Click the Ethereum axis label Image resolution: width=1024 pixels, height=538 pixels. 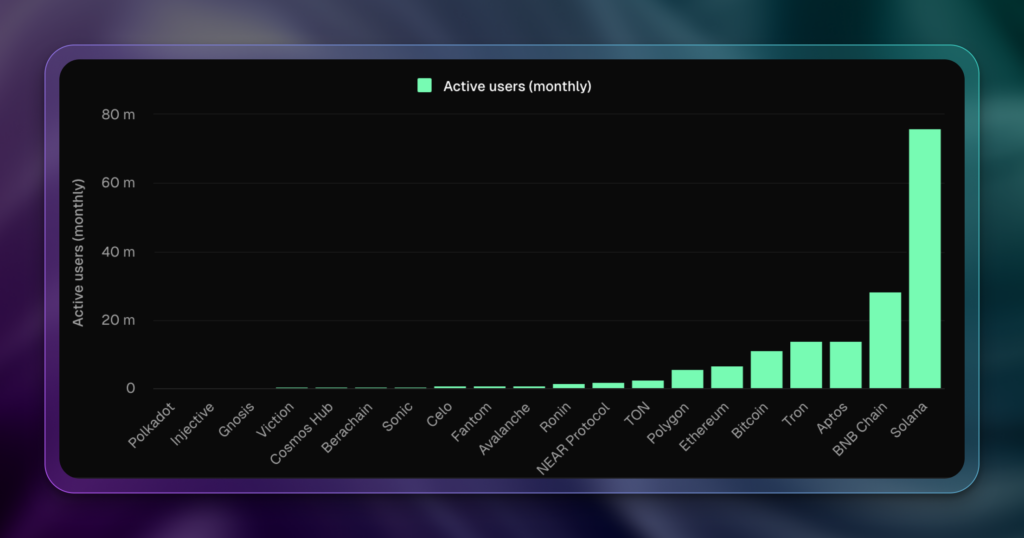tap(703, 427)
